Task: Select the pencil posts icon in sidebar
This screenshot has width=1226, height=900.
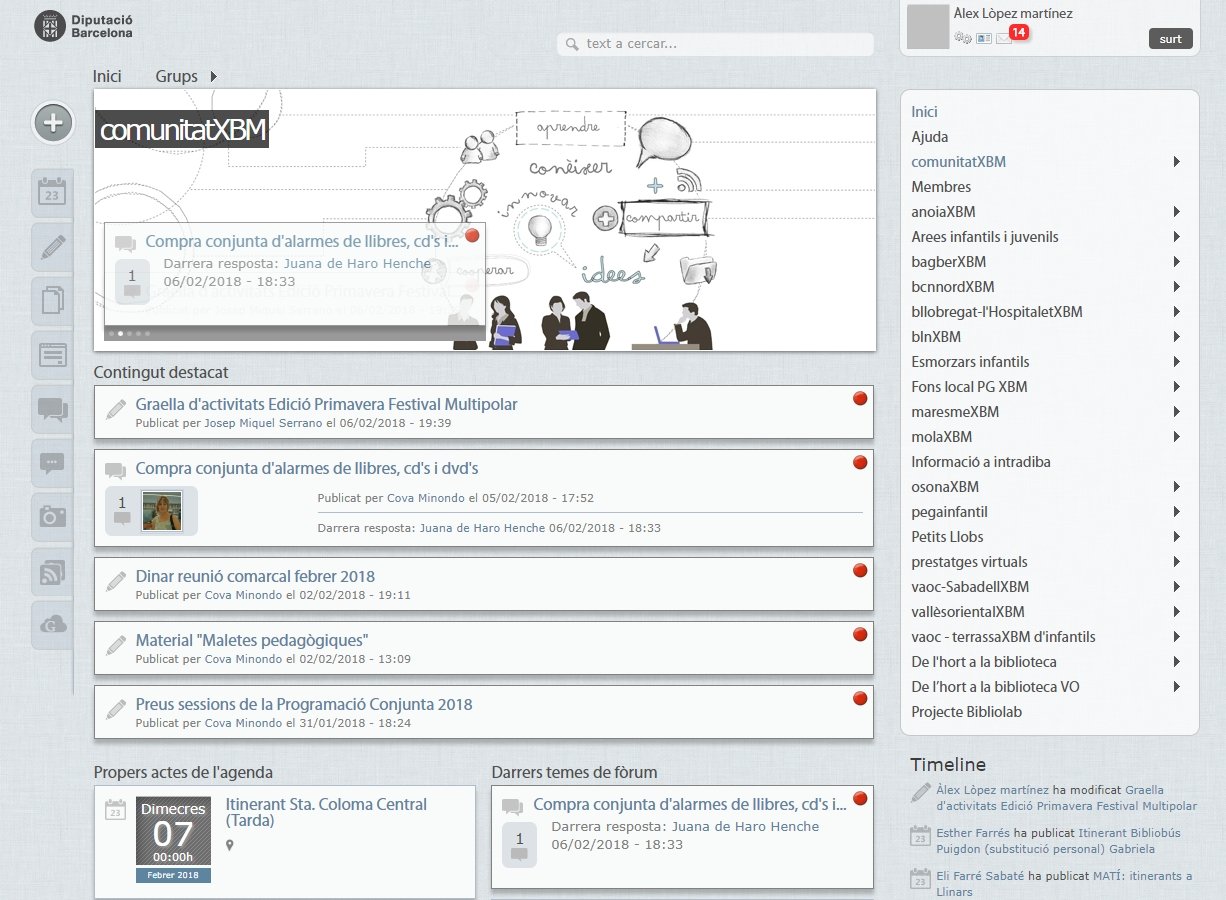Action: (x=52, y=248)
